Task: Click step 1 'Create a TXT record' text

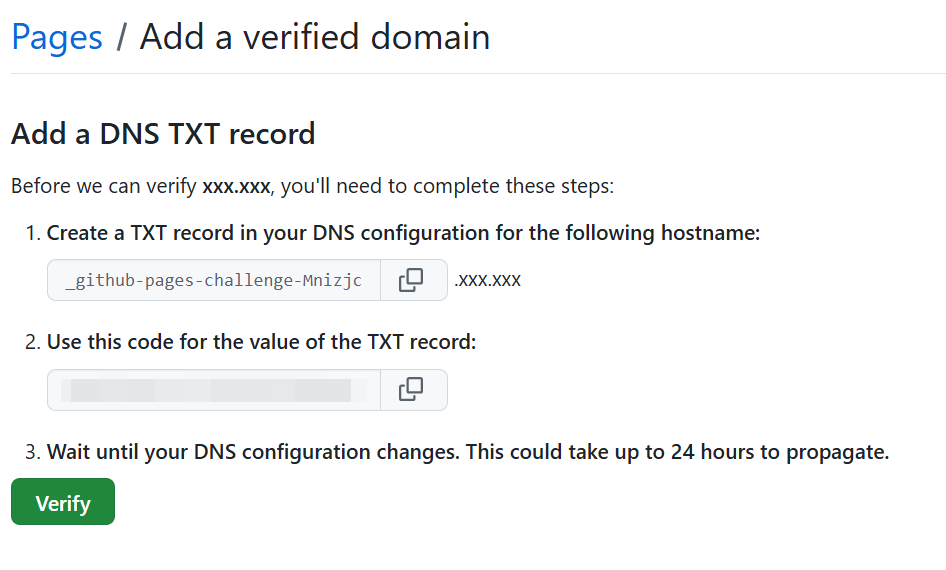Action: coord(403,233)
